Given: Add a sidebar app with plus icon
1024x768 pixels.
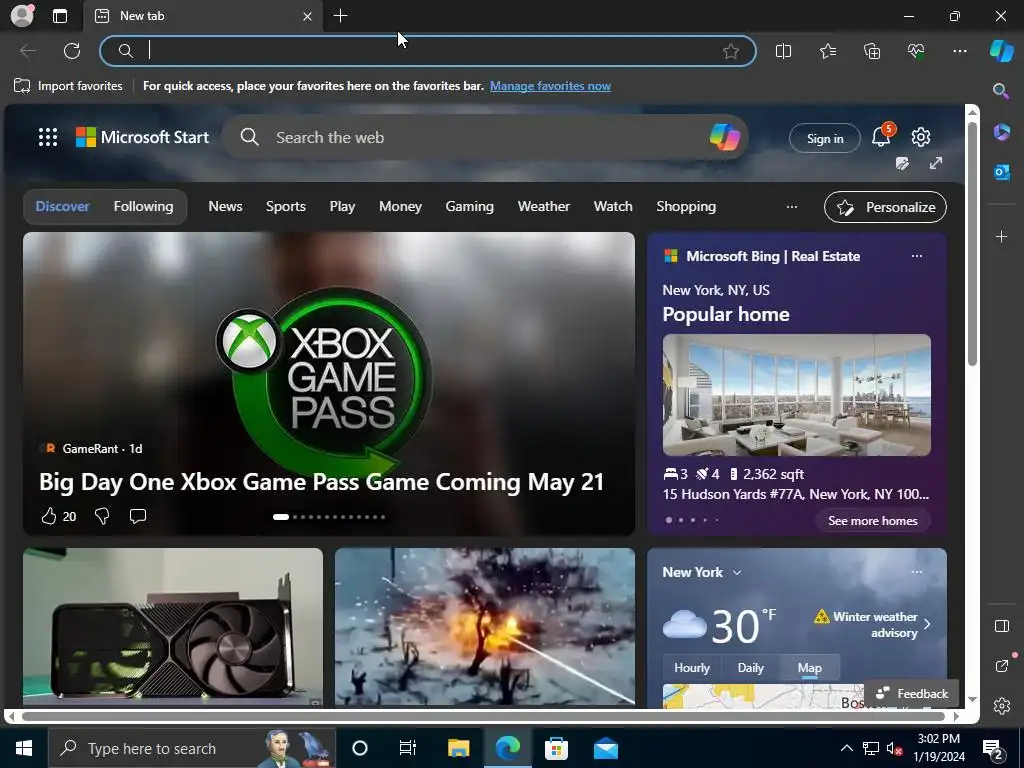Looking at the screenshot, I should tap(1001, 236).
